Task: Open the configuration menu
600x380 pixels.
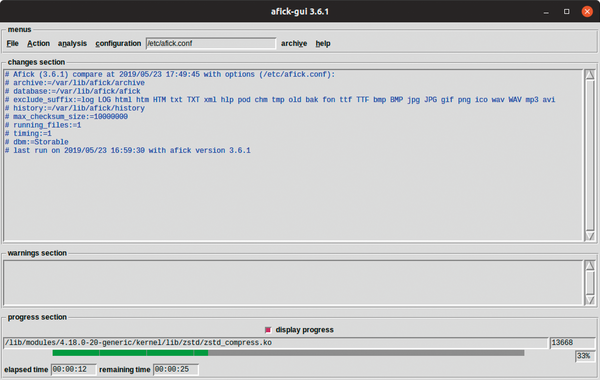Action: coord(118,44)
